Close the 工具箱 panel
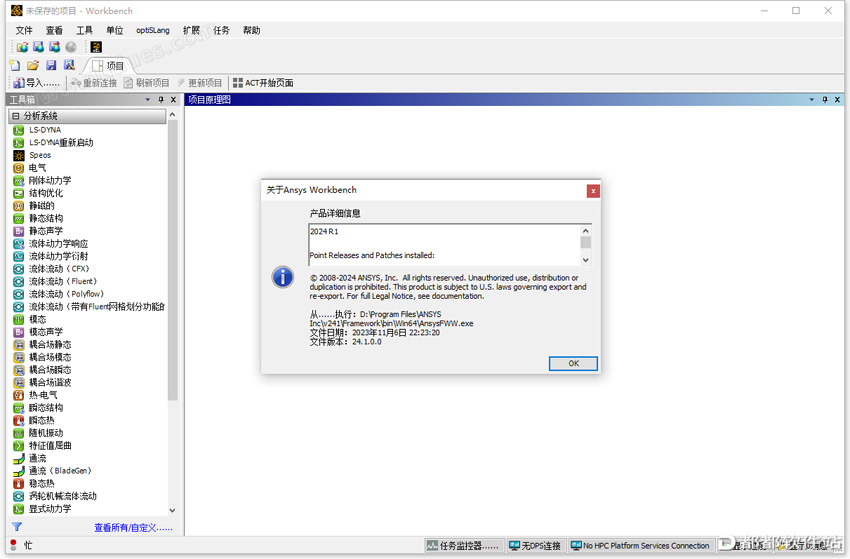The image size is (850, 559). pyautogui.click(x=173, y=100)
